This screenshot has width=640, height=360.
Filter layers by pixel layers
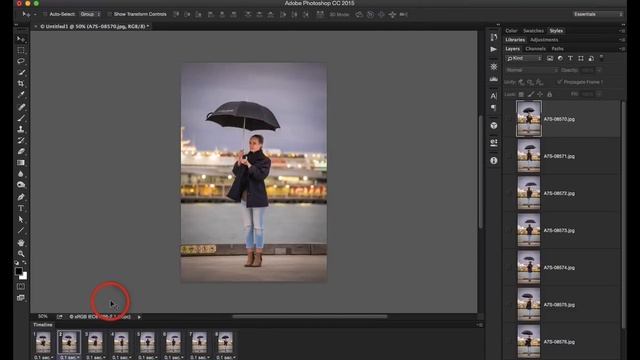click(550, 58)
